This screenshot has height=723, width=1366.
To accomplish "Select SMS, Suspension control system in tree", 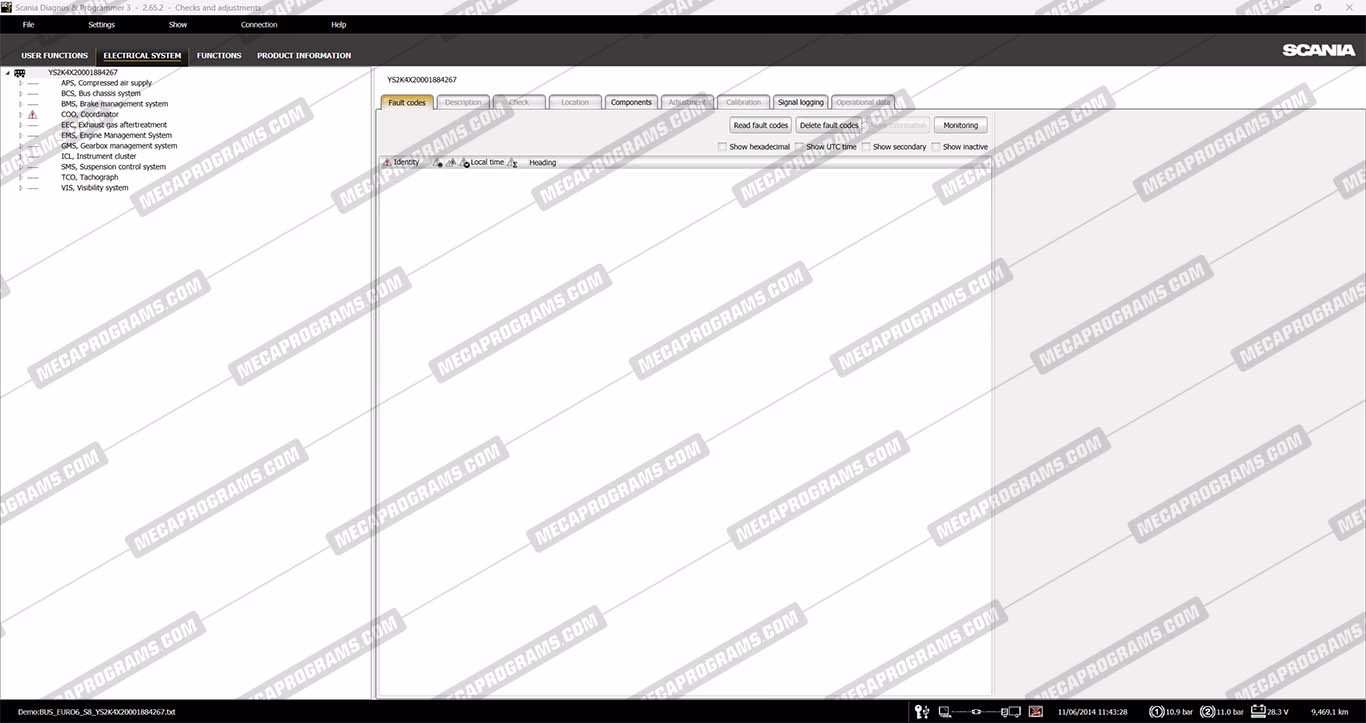I will coord(113,167).
